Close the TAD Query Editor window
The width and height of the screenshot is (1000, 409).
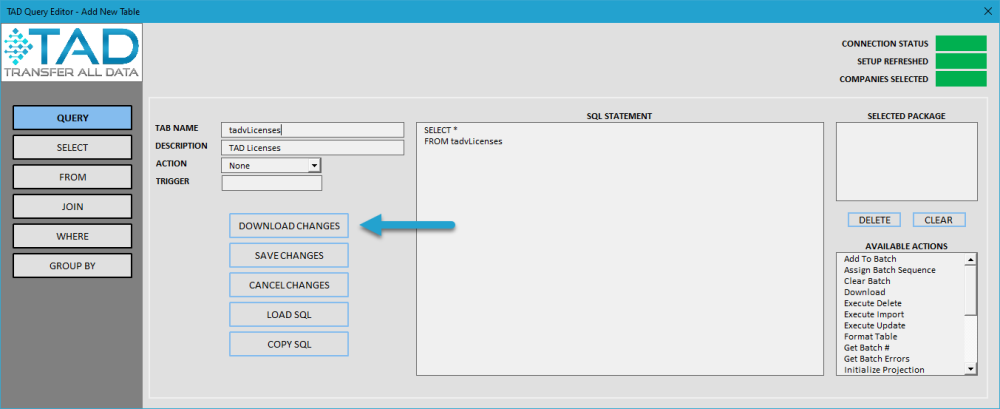(x=986, y=11)
